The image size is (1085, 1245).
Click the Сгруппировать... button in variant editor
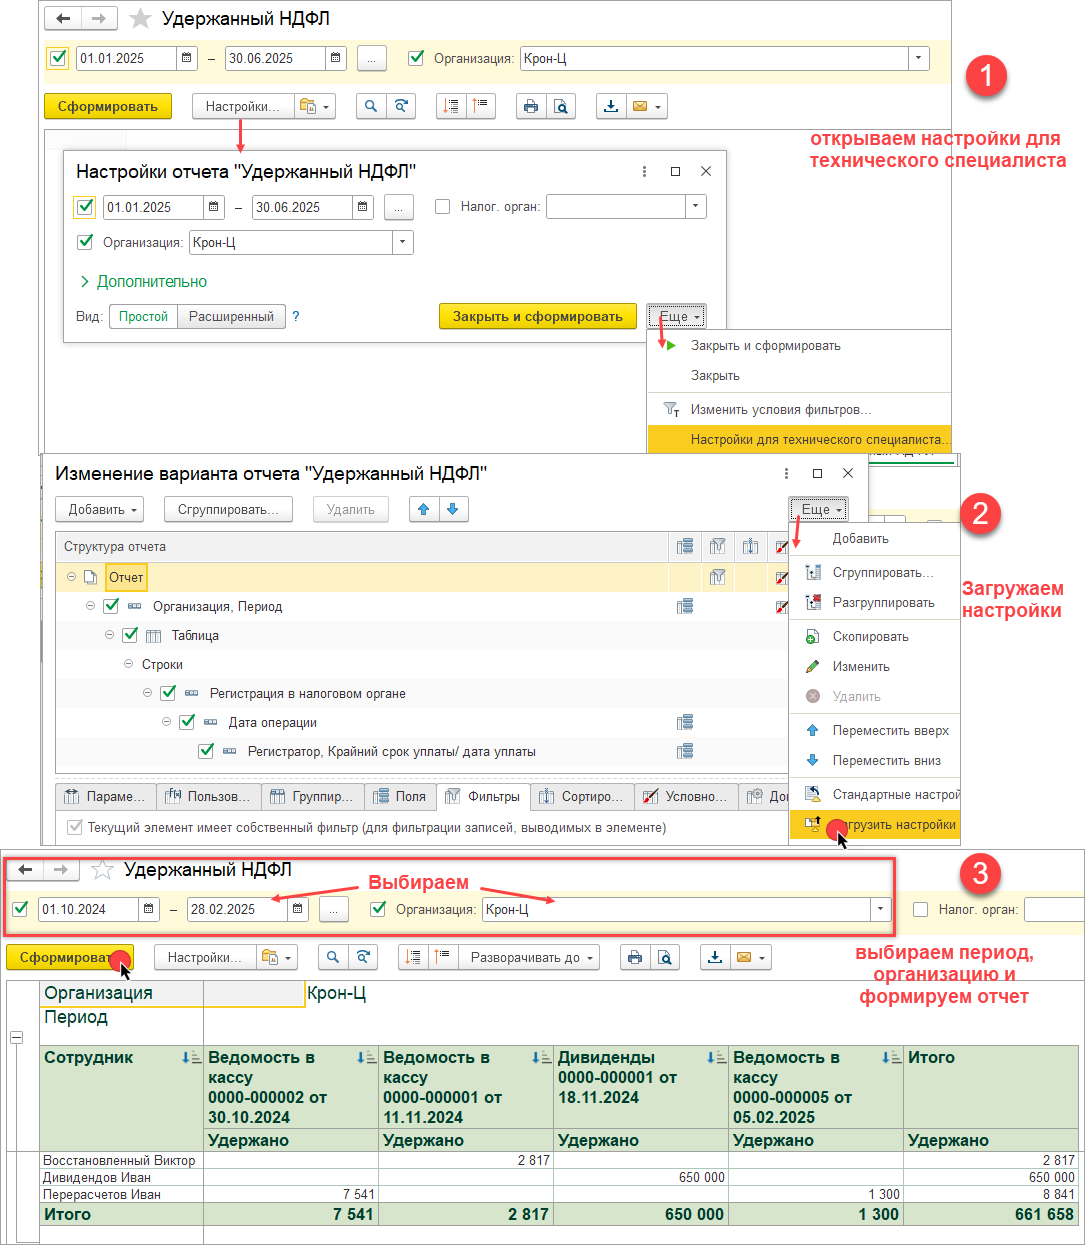point(228,509)
